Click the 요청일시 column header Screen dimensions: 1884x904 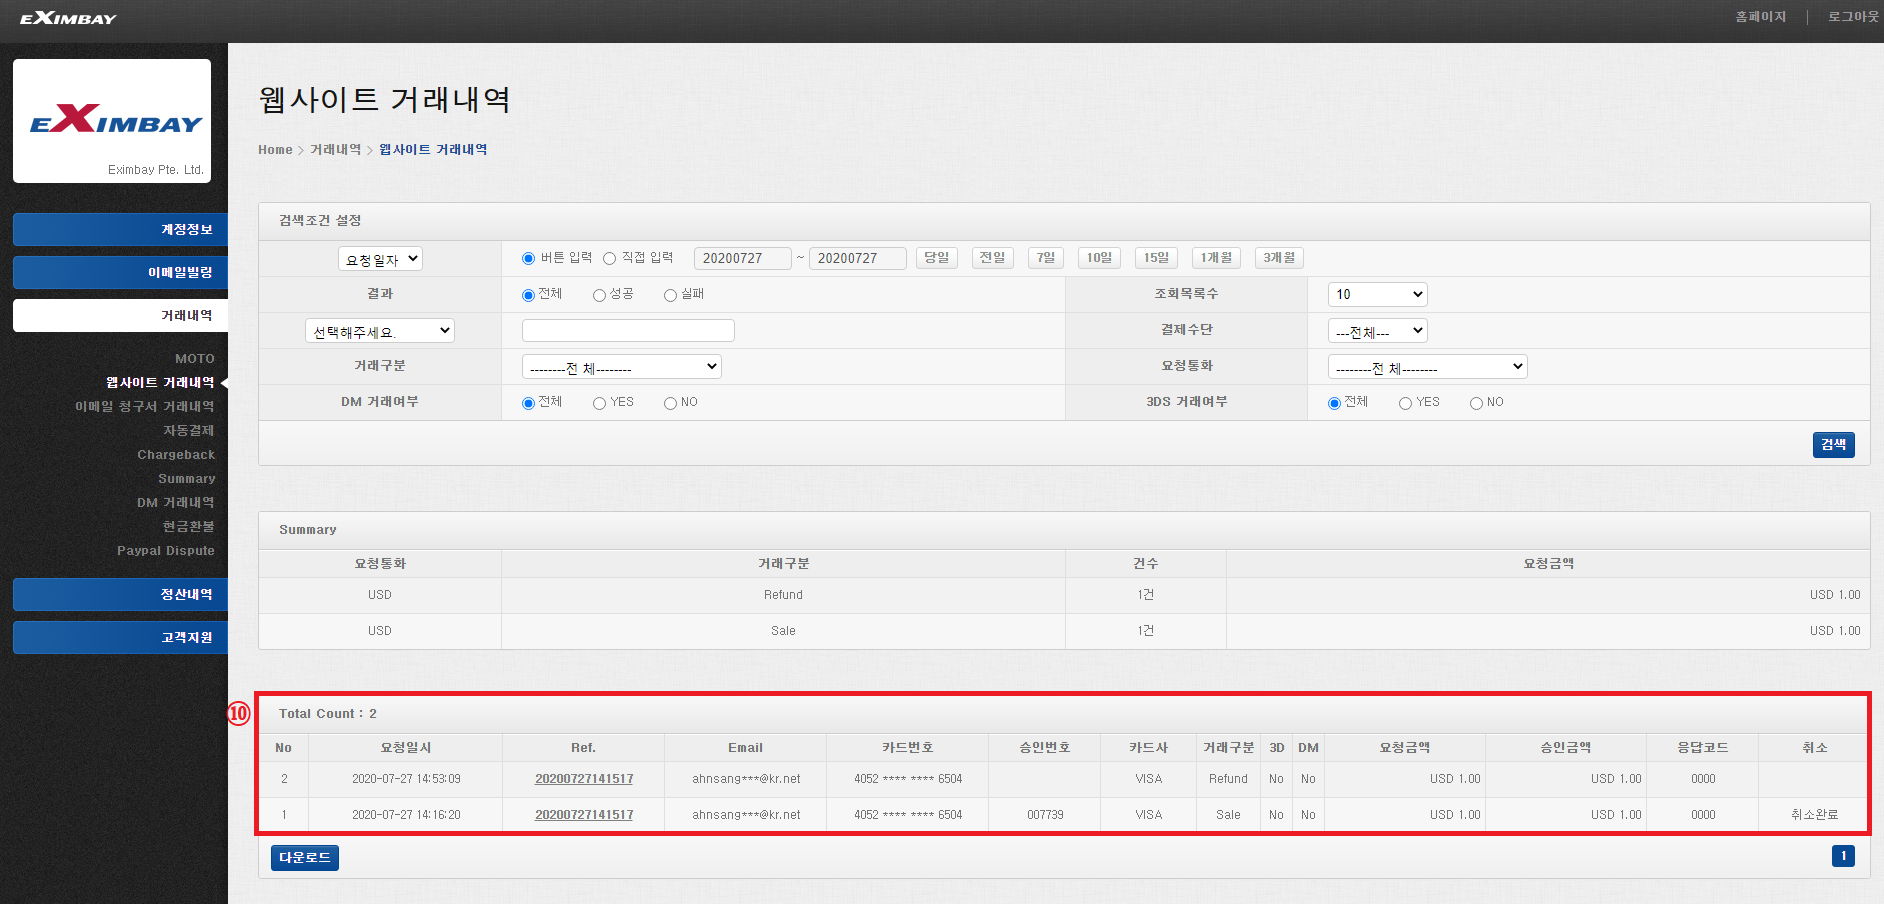point(406,748)
